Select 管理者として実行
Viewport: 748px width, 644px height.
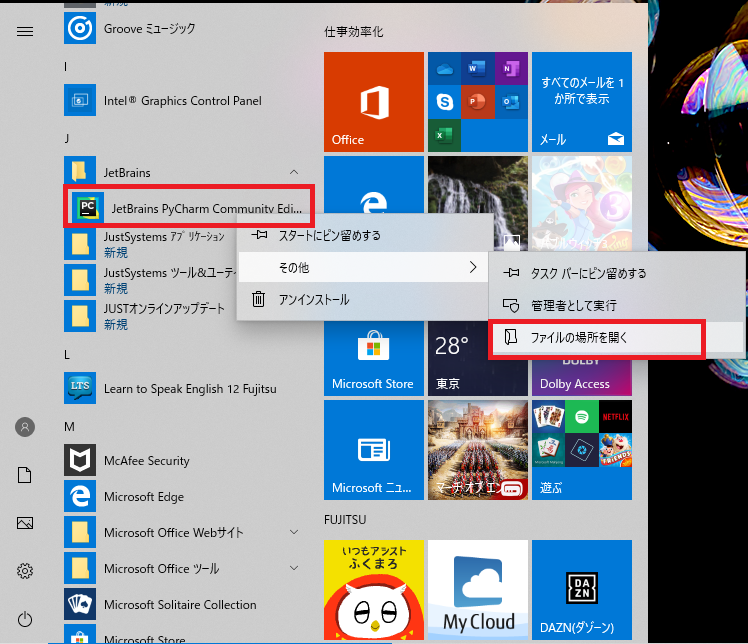click(616, 305)
